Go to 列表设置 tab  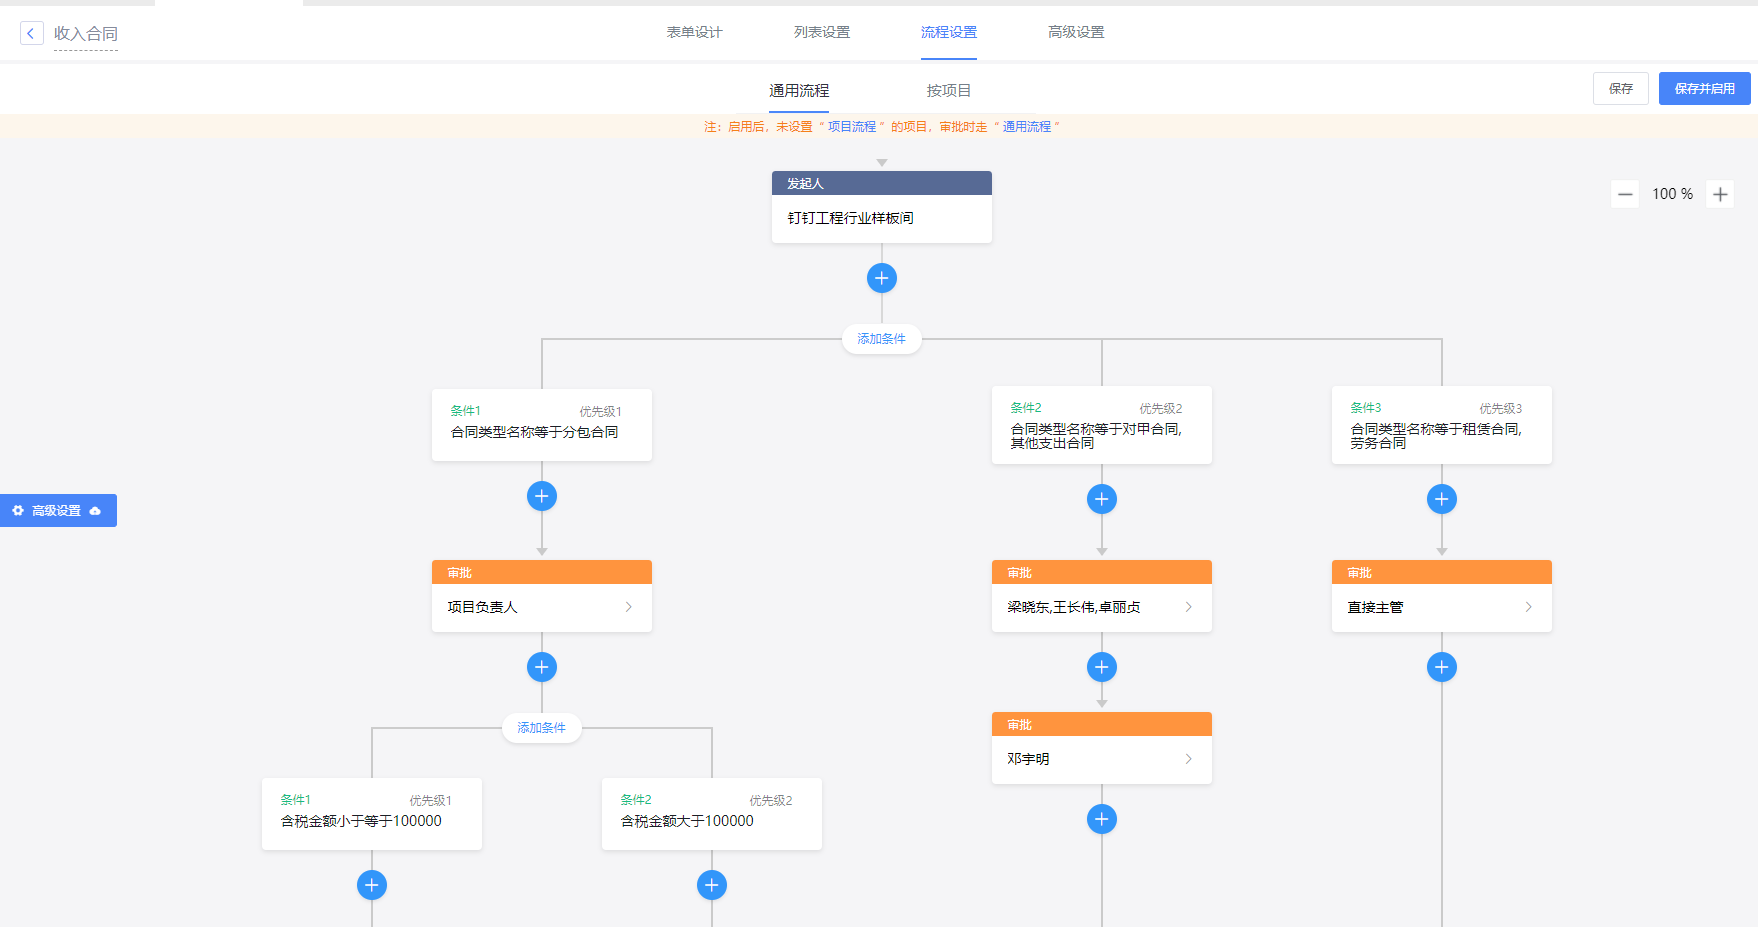tap(821, 32)
